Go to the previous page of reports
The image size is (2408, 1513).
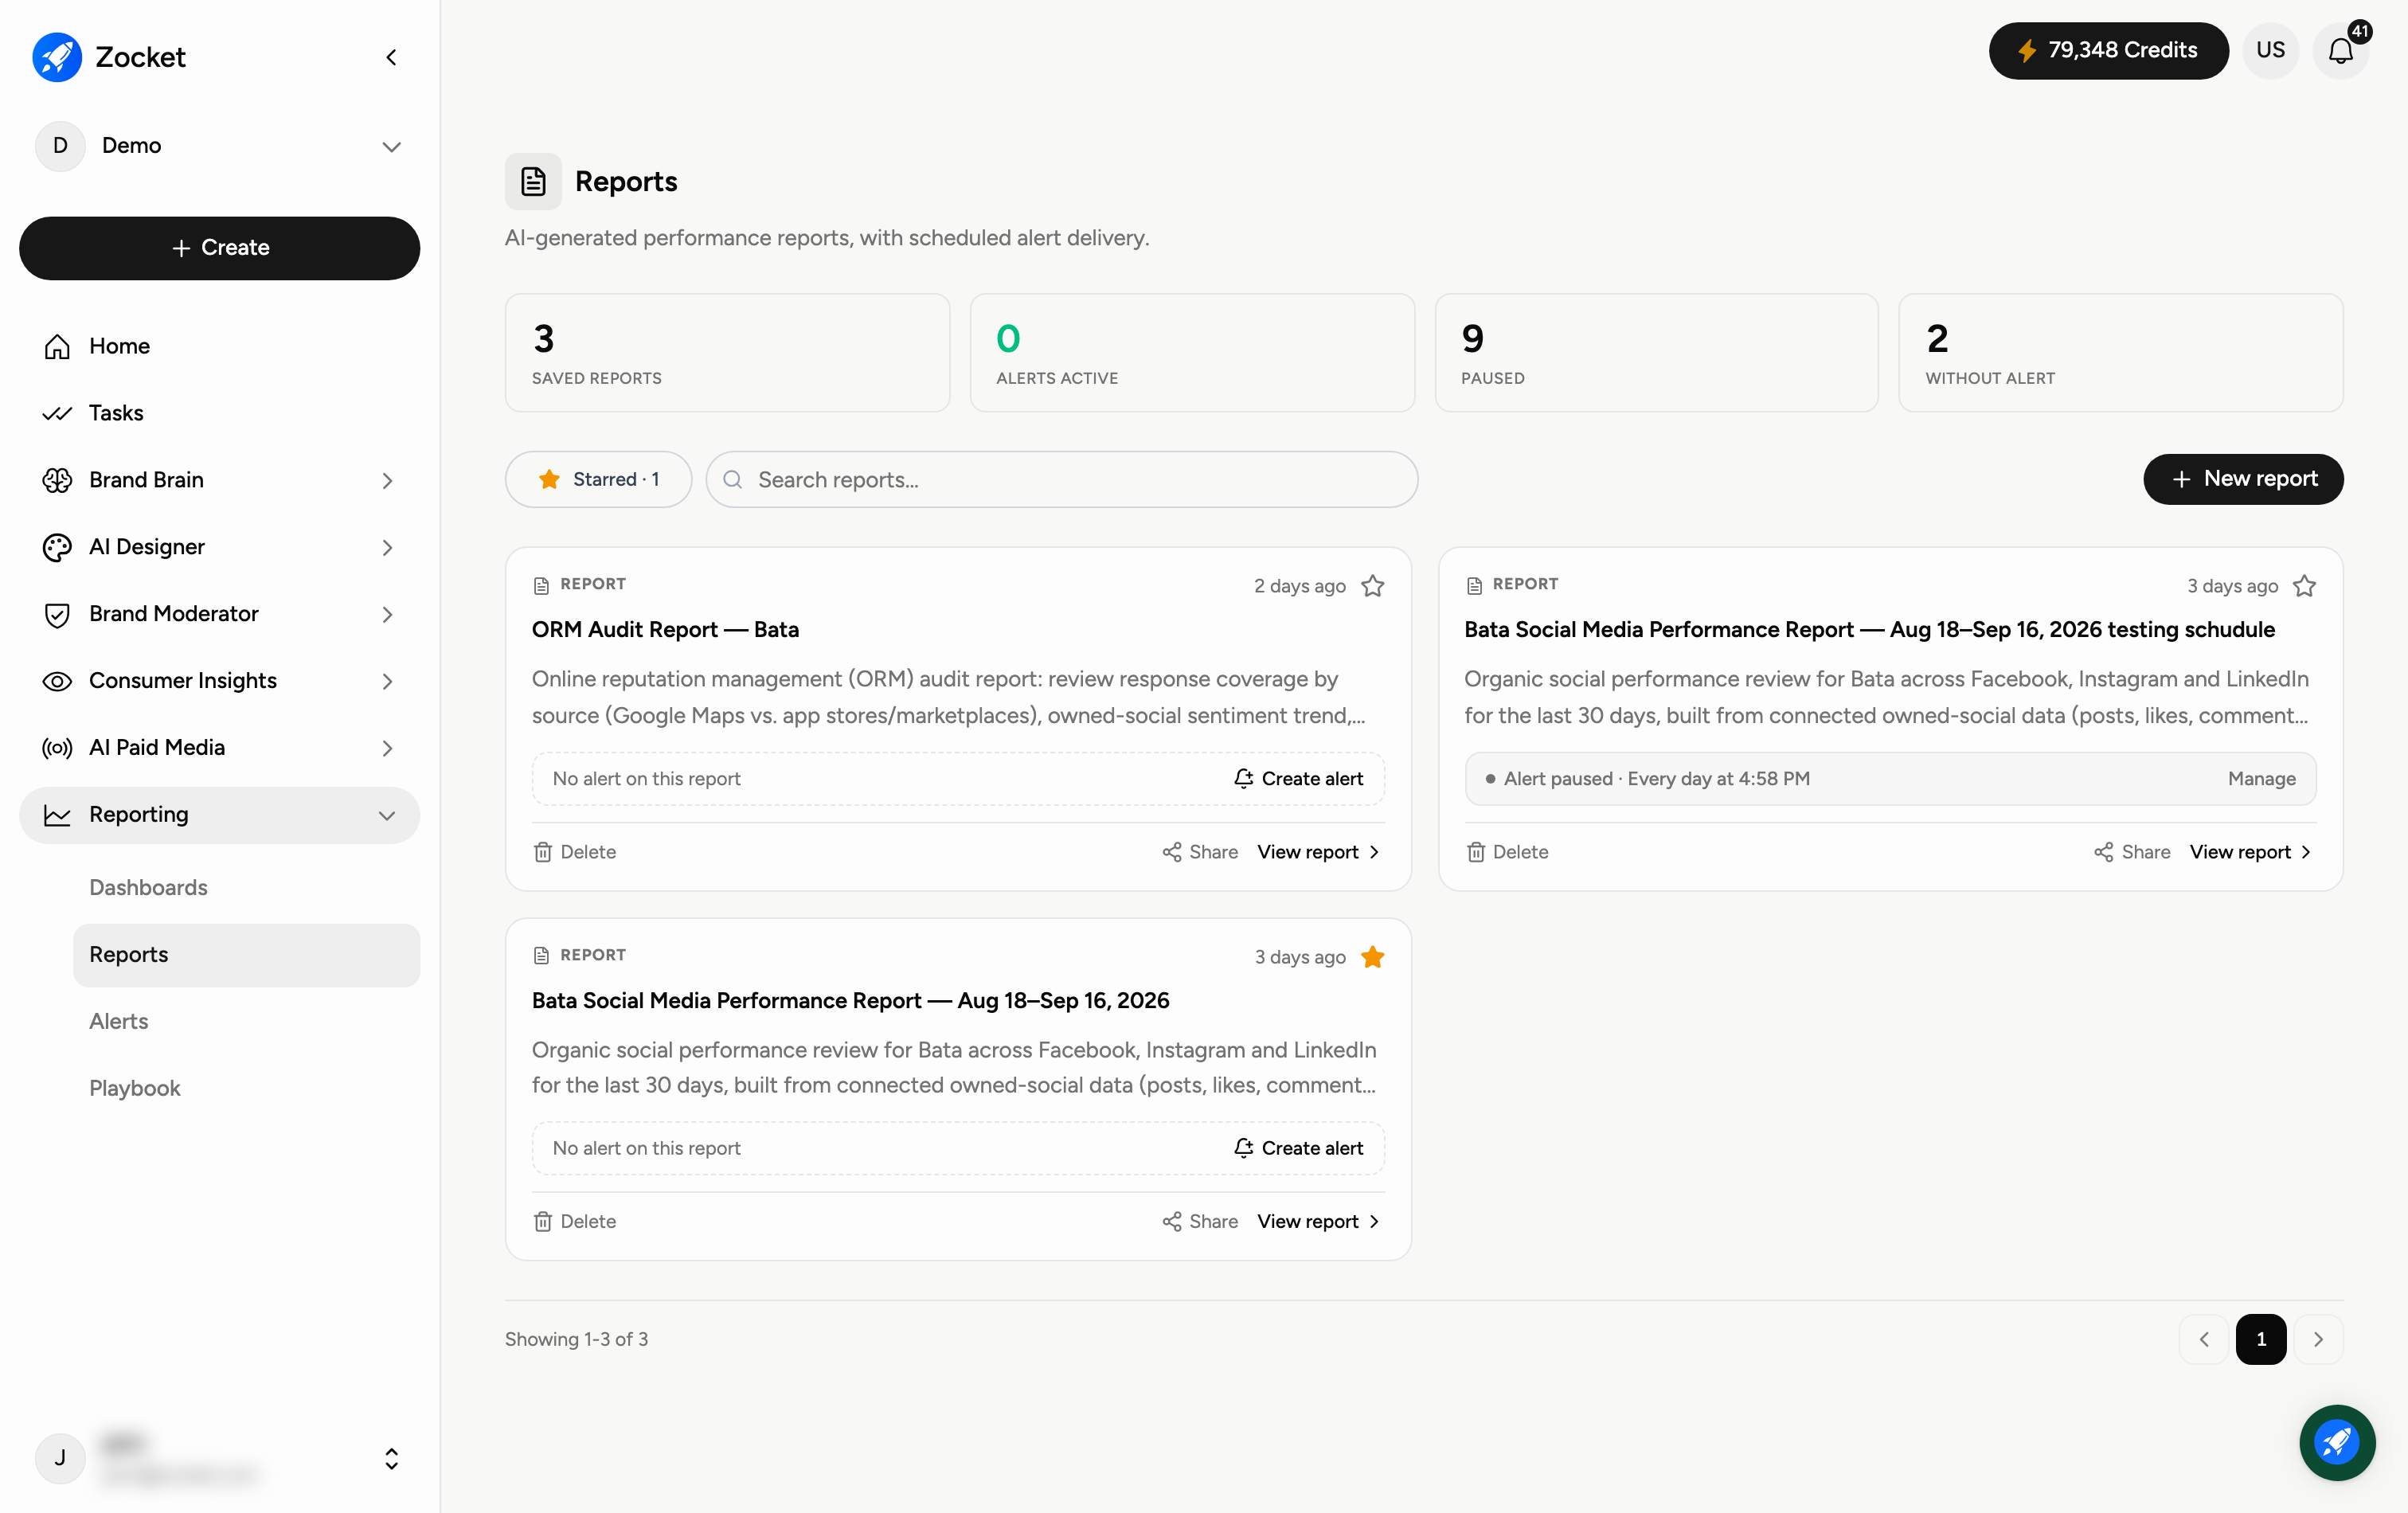2204,1339
